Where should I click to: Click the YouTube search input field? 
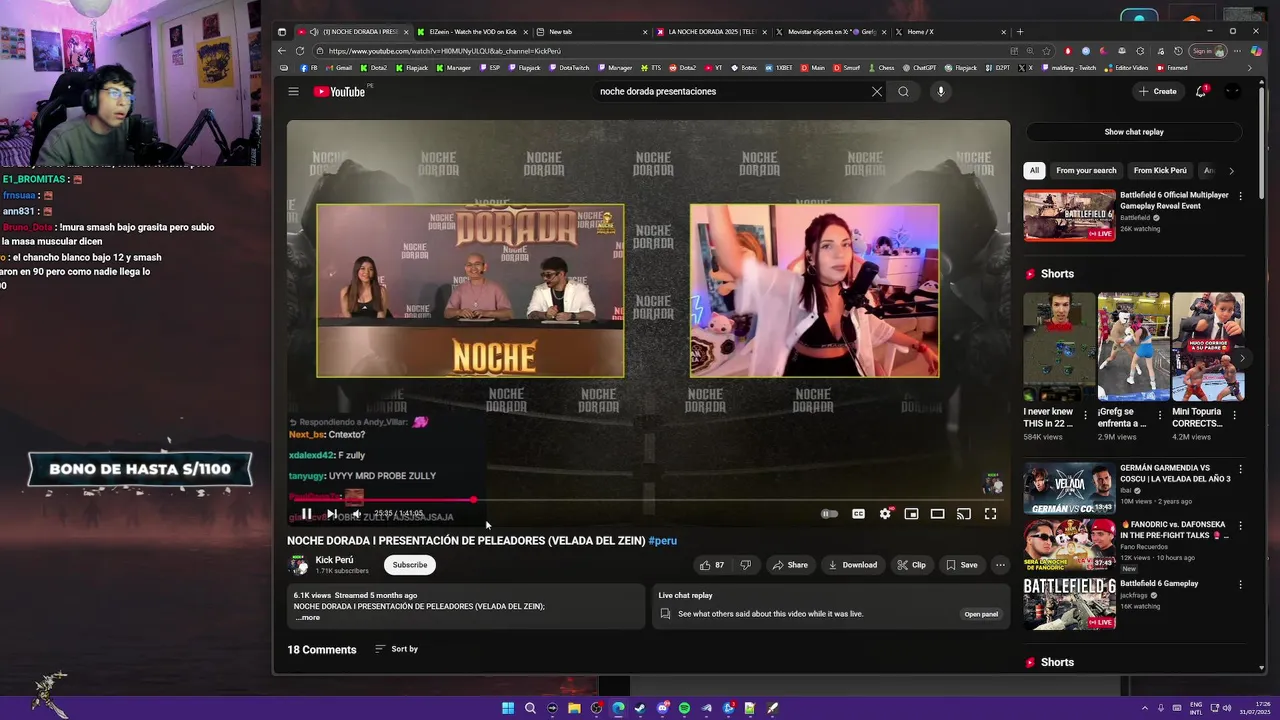[x=730, y=91]
